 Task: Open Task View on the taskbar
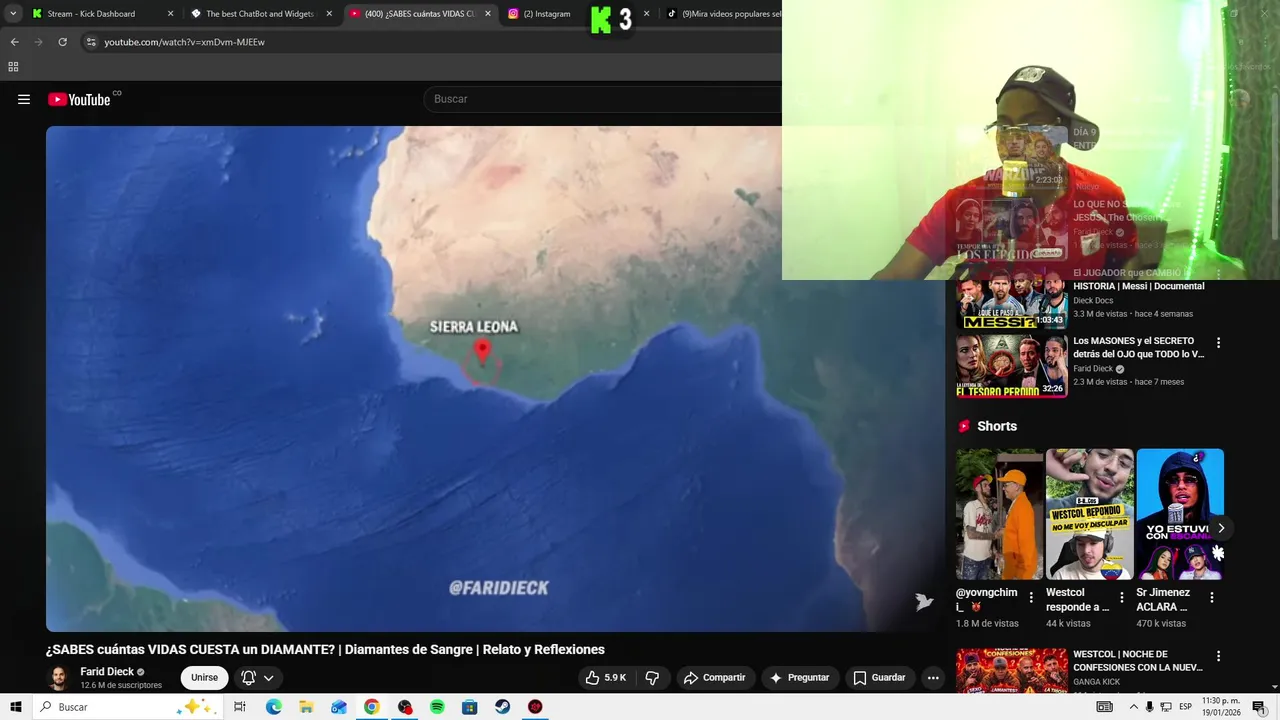click(240, 707)
